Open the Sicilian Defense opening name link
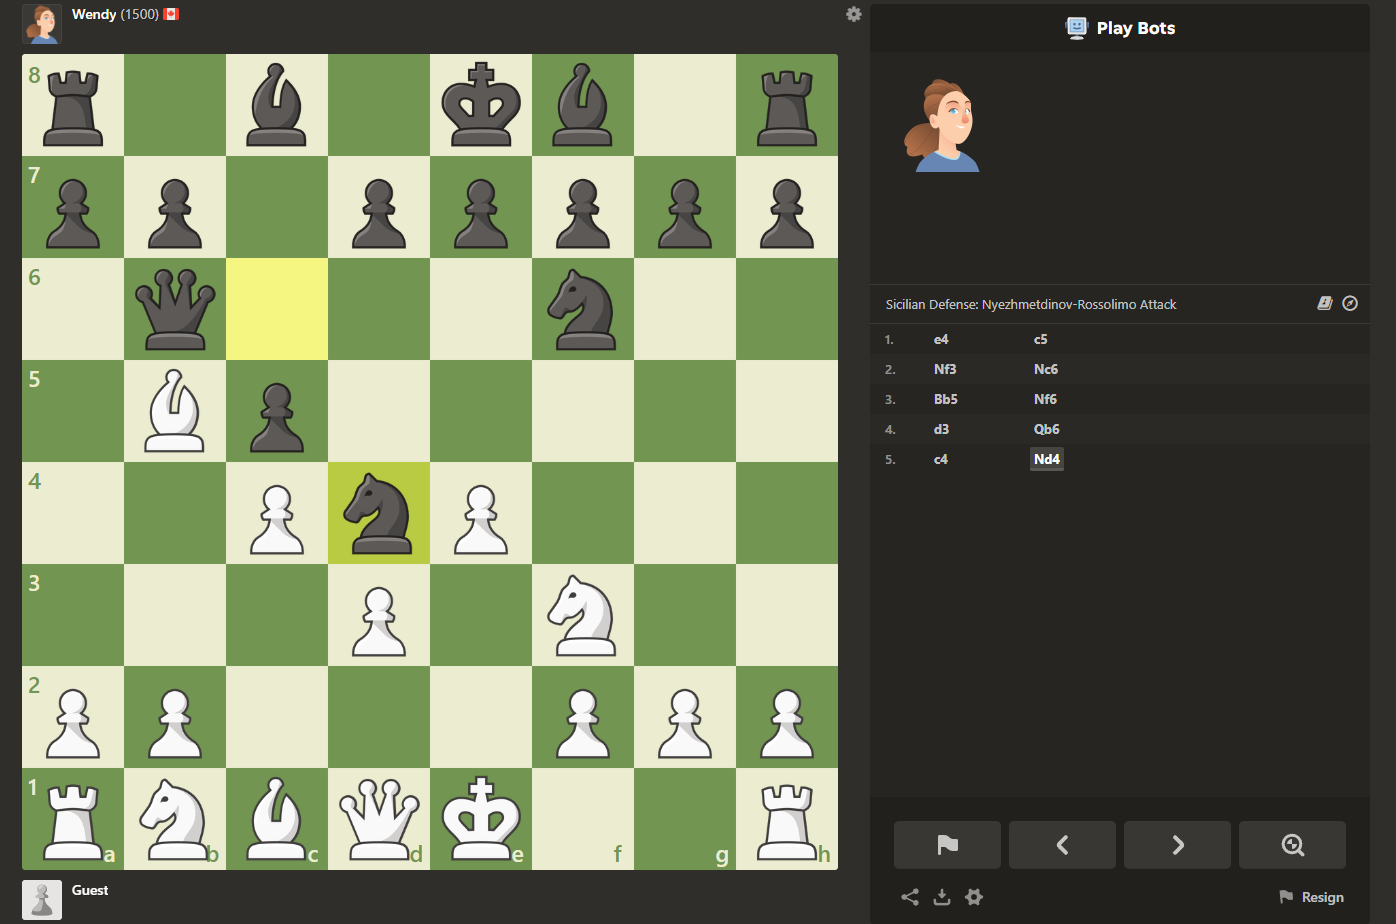 click(1031, 304)
